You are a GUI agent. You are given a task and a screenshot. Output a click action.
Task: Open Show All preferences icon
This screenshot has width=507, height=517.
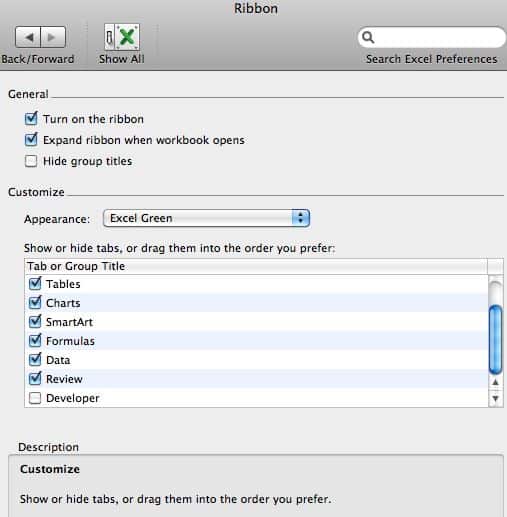(x=122, y=36)
